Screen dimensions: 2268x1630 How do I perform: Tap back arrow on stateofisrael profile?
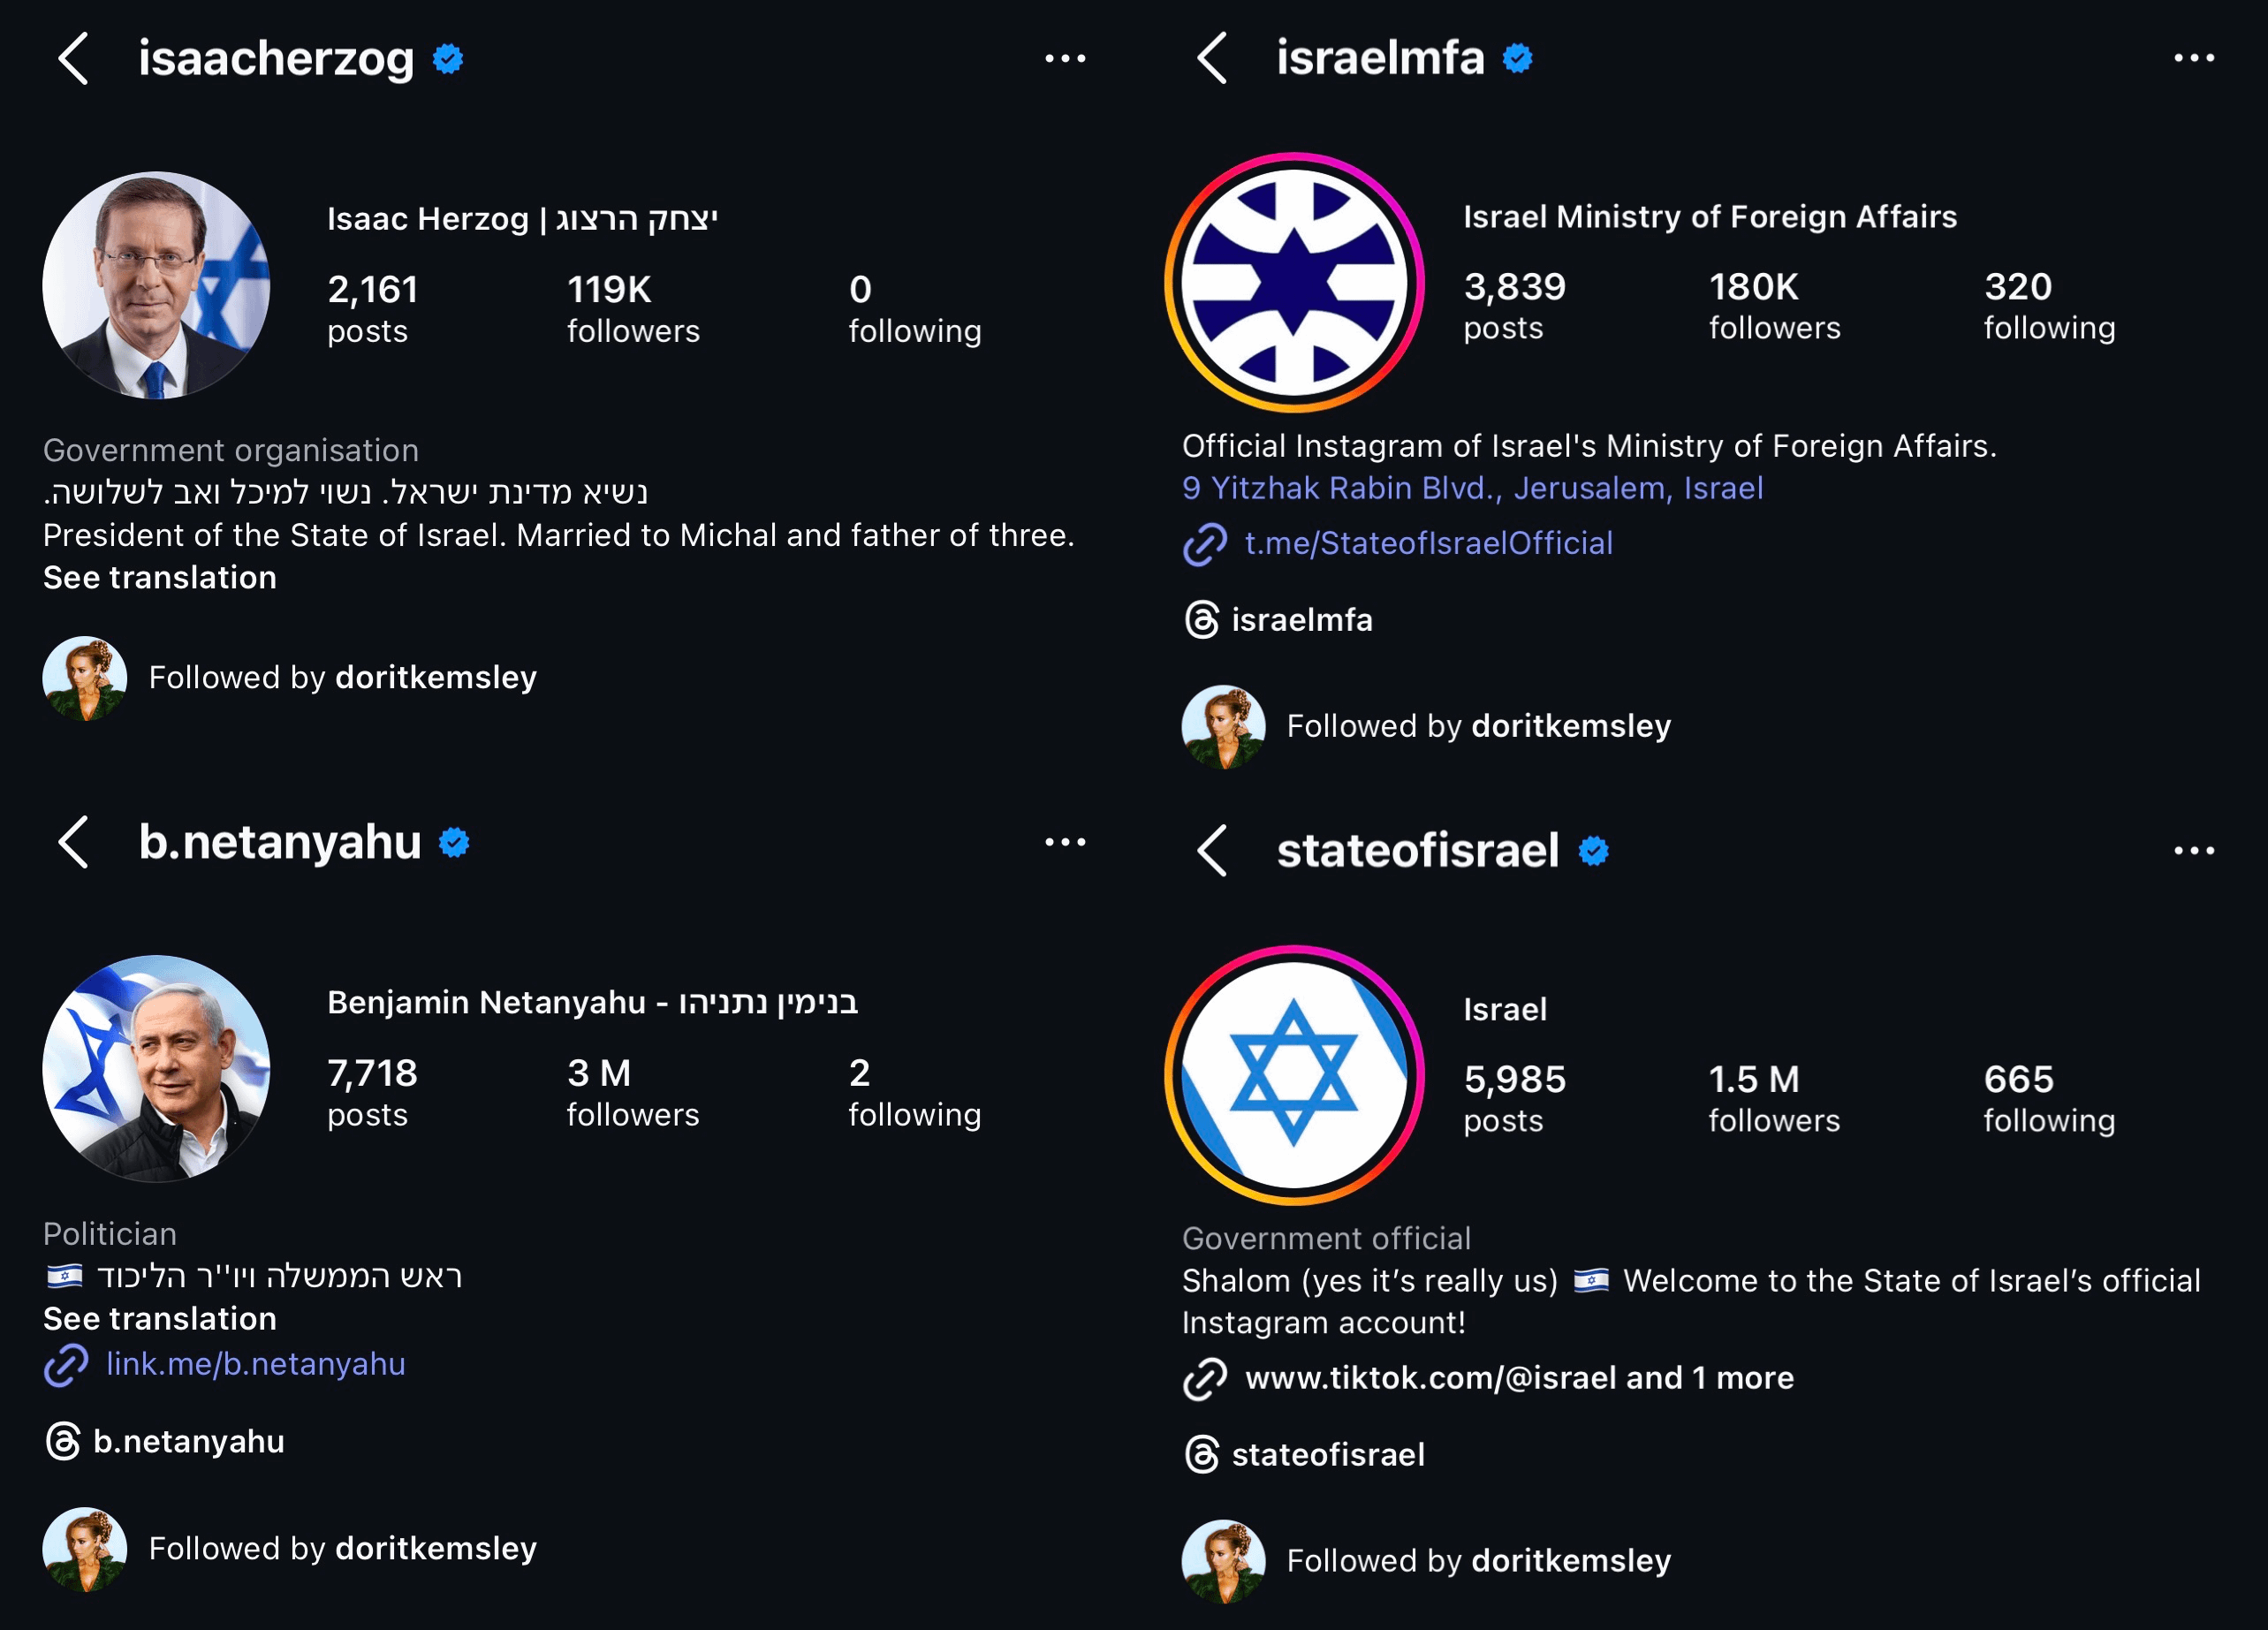coord(1212,851)
